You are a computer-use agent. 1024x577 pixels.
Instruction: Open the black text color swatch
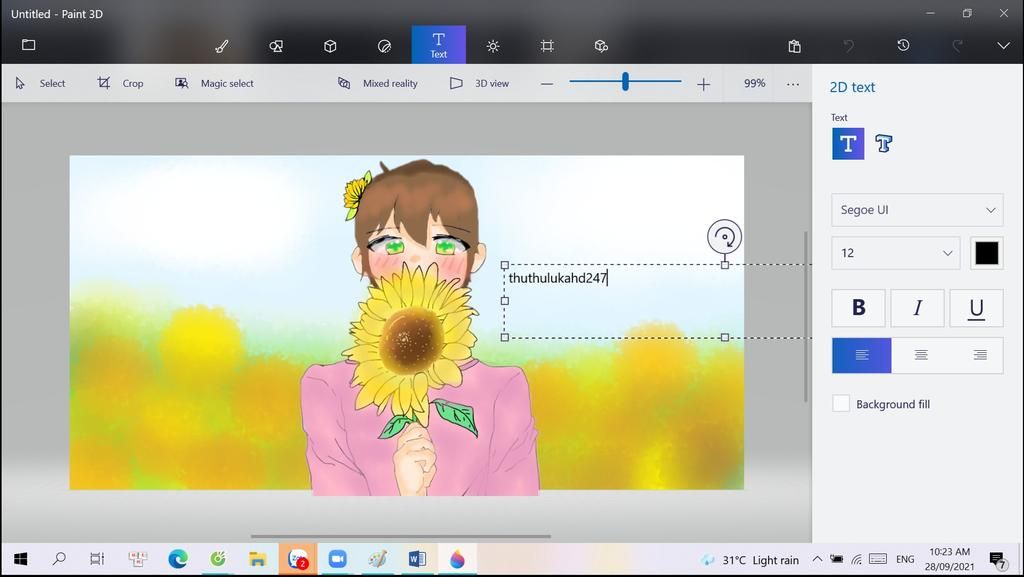tap(986, 253)
